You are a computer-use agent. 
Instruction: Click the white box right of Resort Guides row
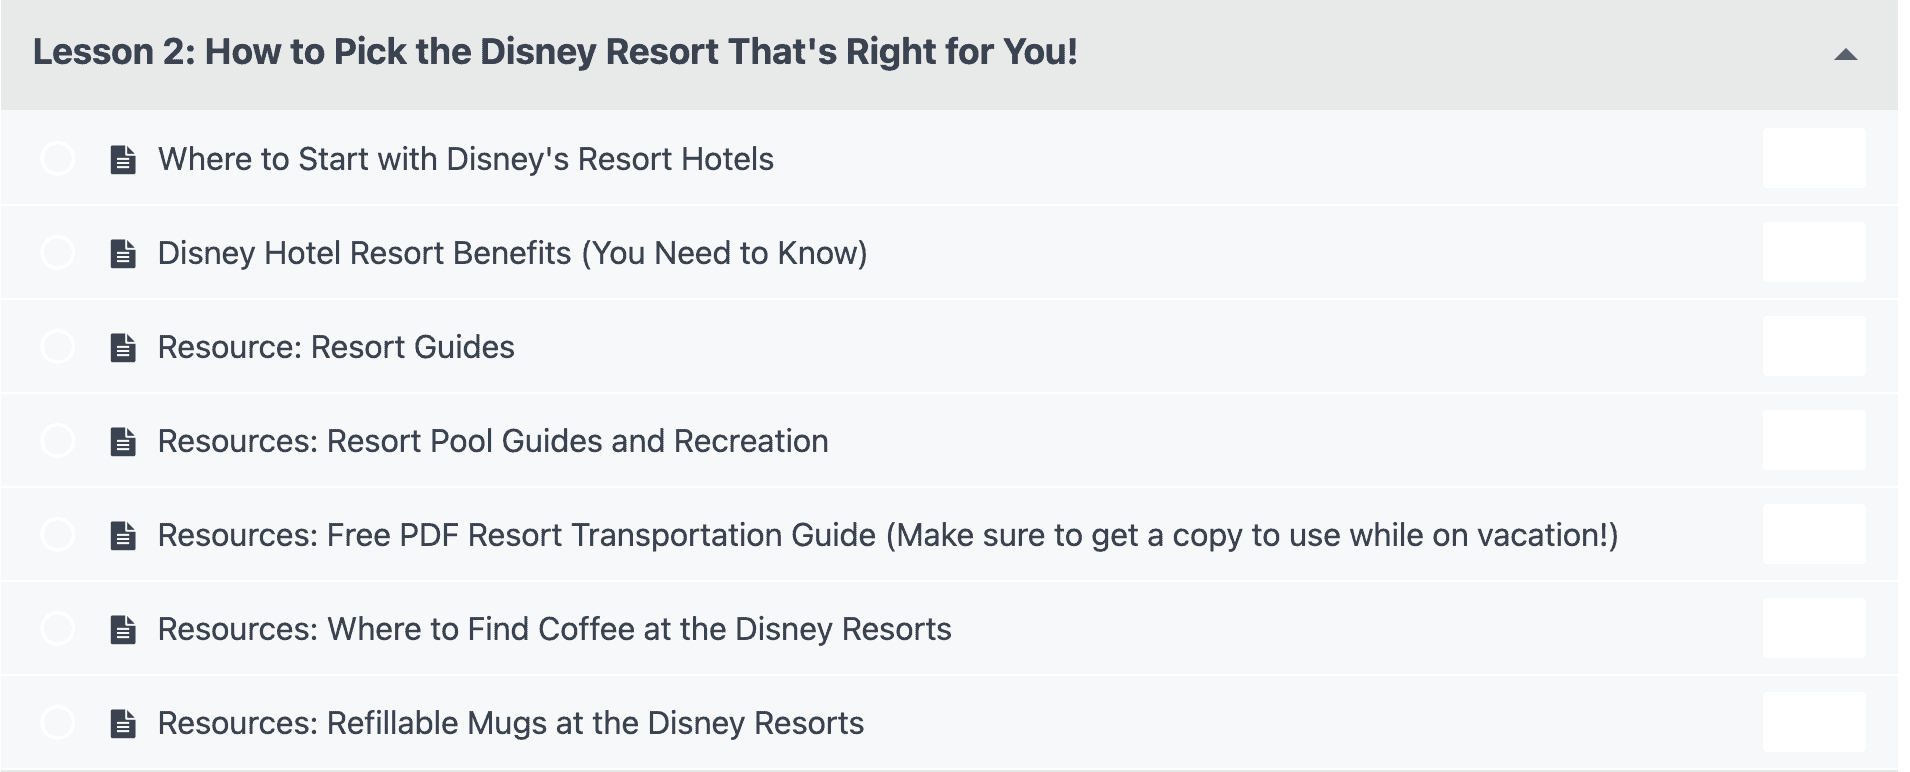1814,346
